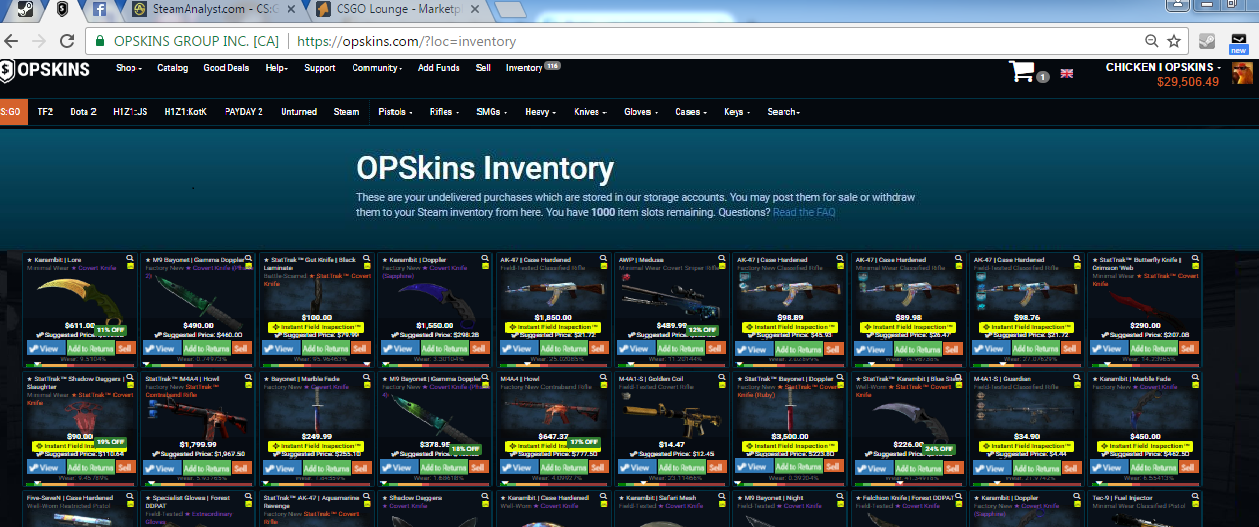Click yellow icon on $1,850.00 AK-47 Case Hardened card
The height and width of the screenshot is (527, 1259).
pos(605,268)
